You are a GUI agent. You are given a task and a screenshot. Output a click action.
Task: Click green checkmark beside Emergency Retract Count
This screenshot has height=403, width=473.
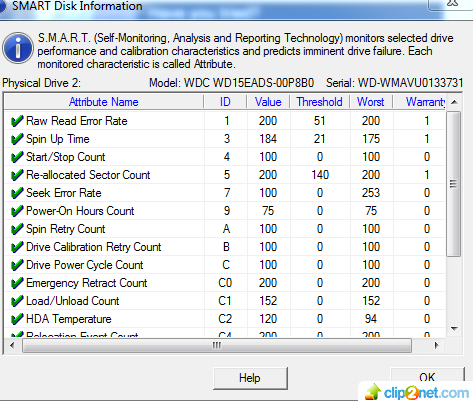click(x=17, y=283)
